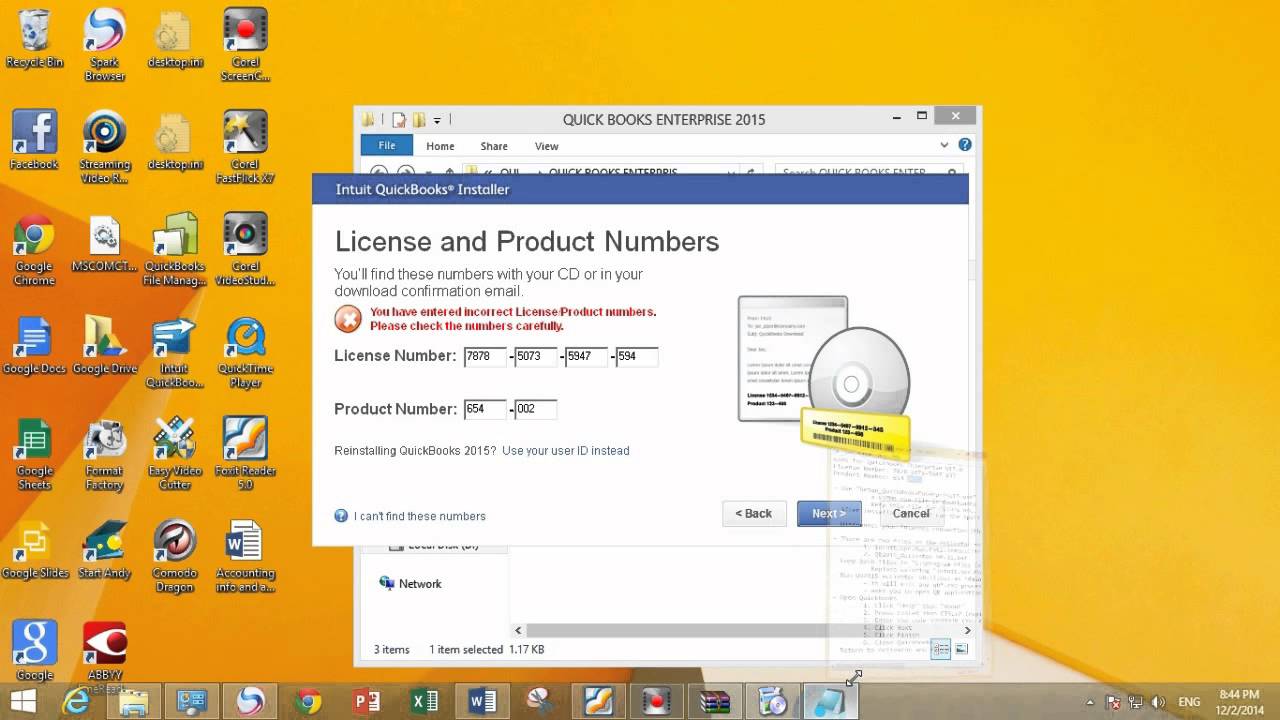Image resolution: width=1280 pixels, height=720 pixels.
Task: Switch Explorer to large icons view
Action: [961, 650]
